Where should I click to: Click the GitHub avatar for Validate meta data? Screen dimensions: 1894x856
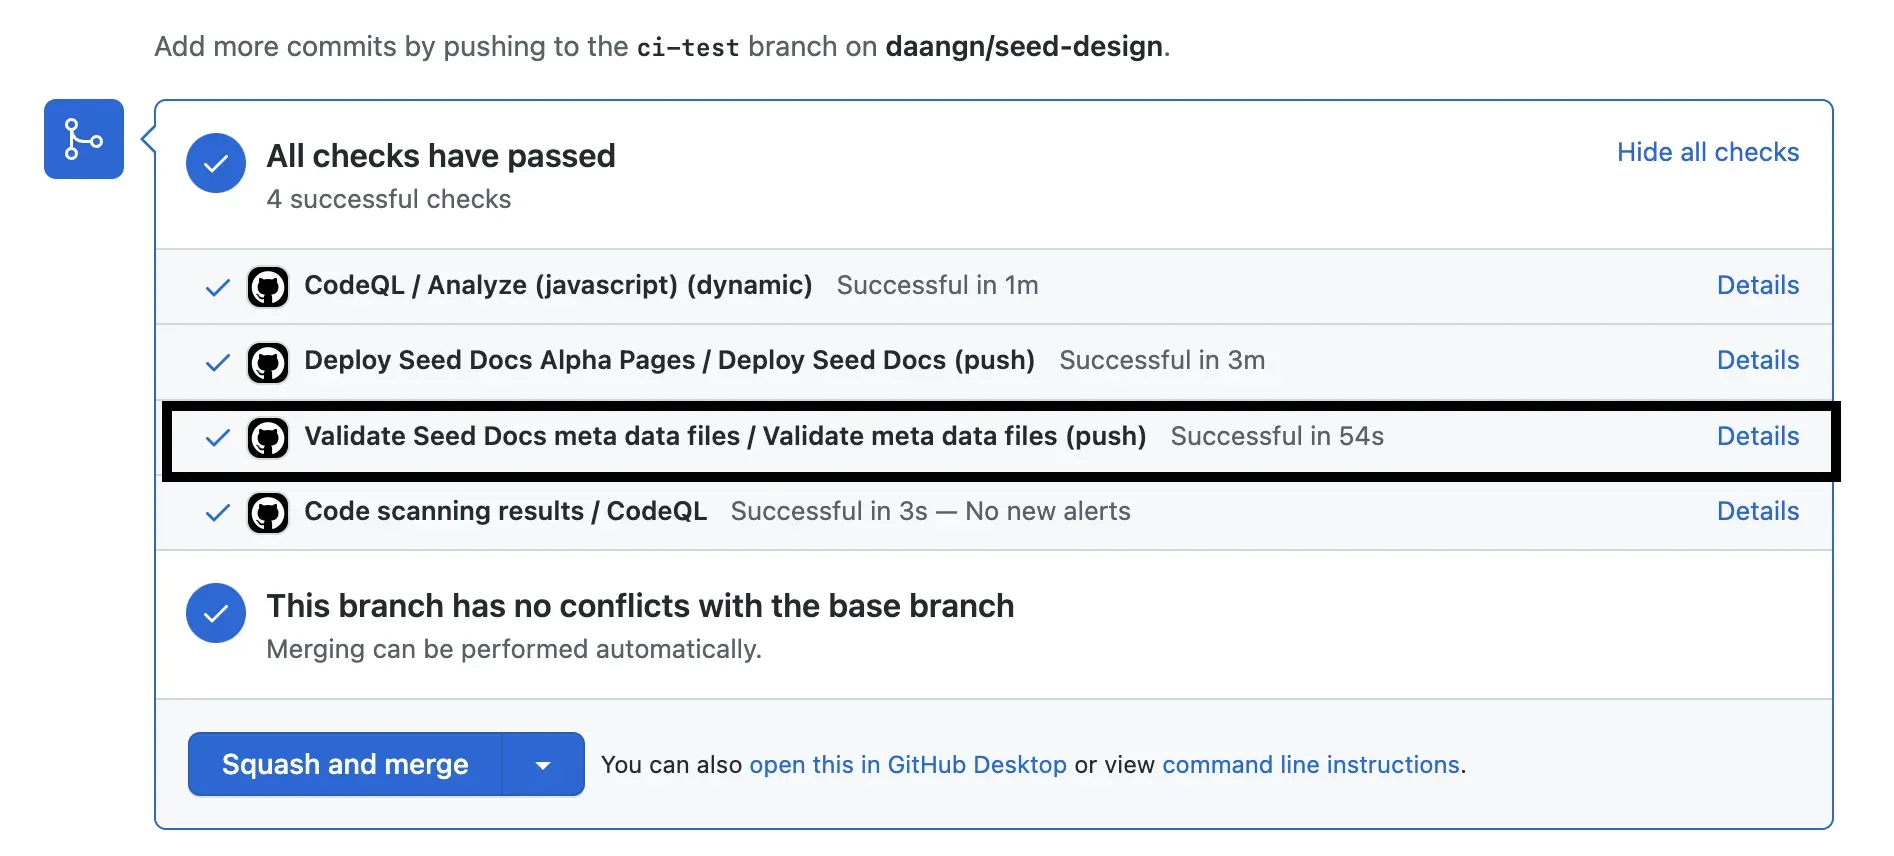coord(268,438)
